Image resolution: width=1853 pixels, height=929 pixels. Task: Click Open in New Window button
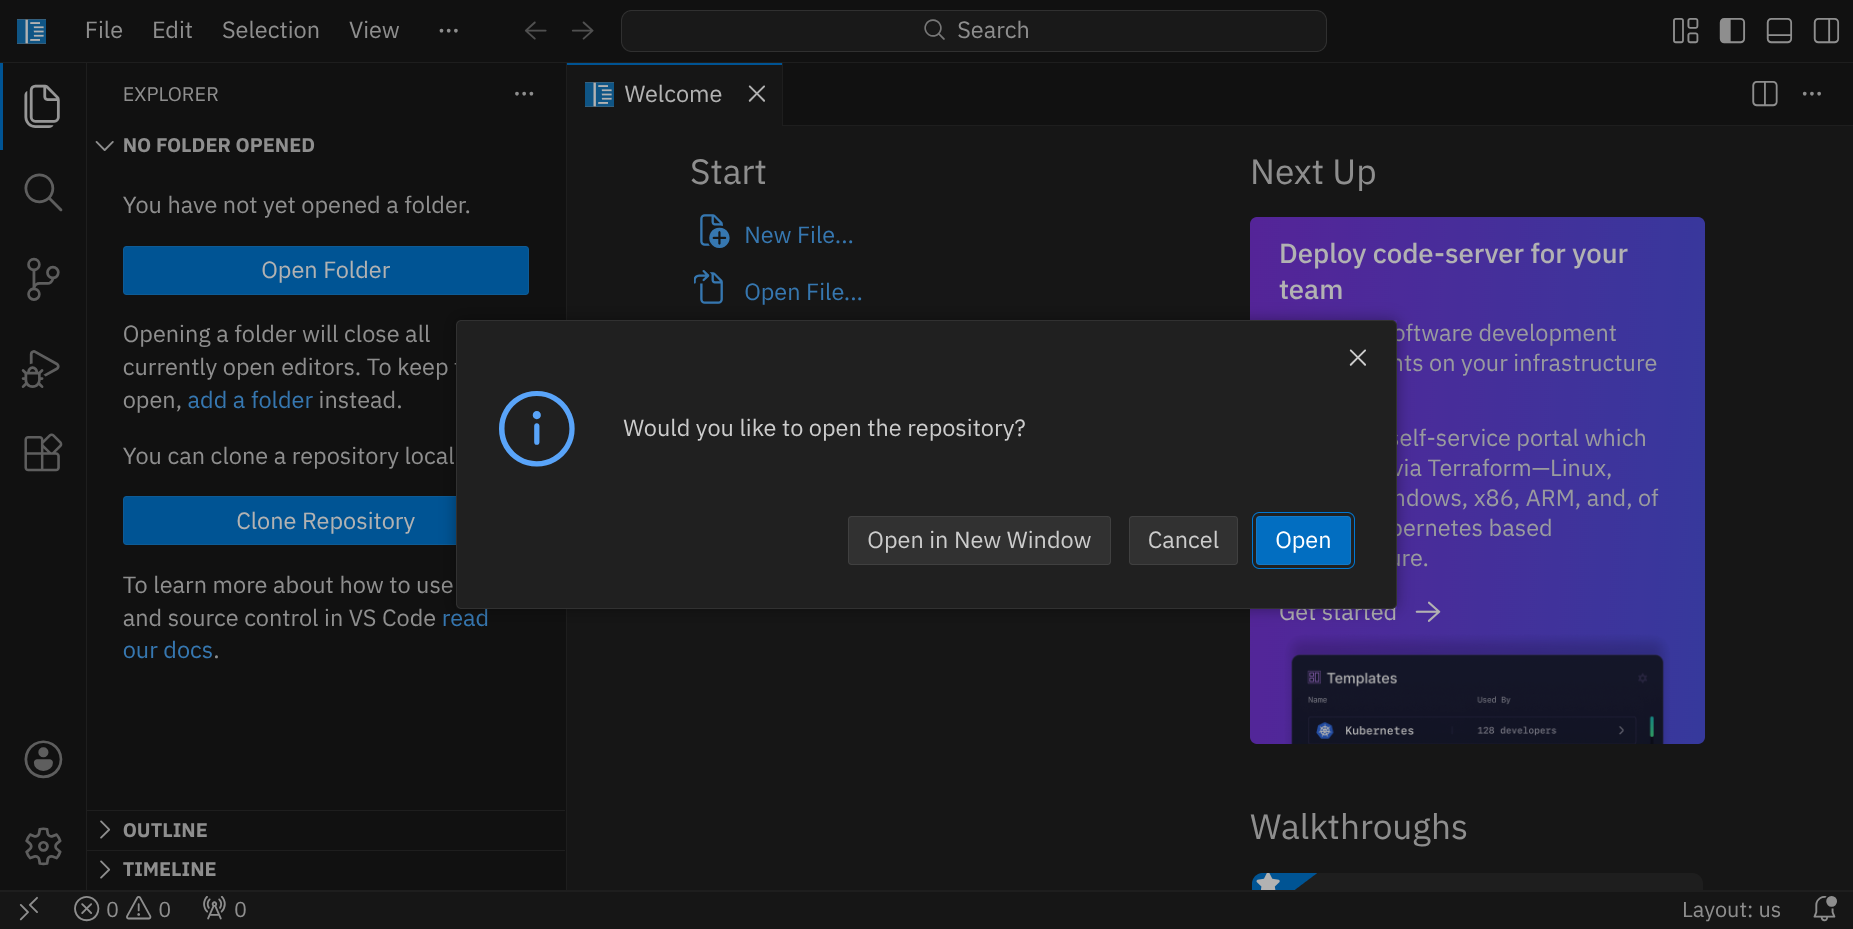pyautogui.click(x=978, y=540)
